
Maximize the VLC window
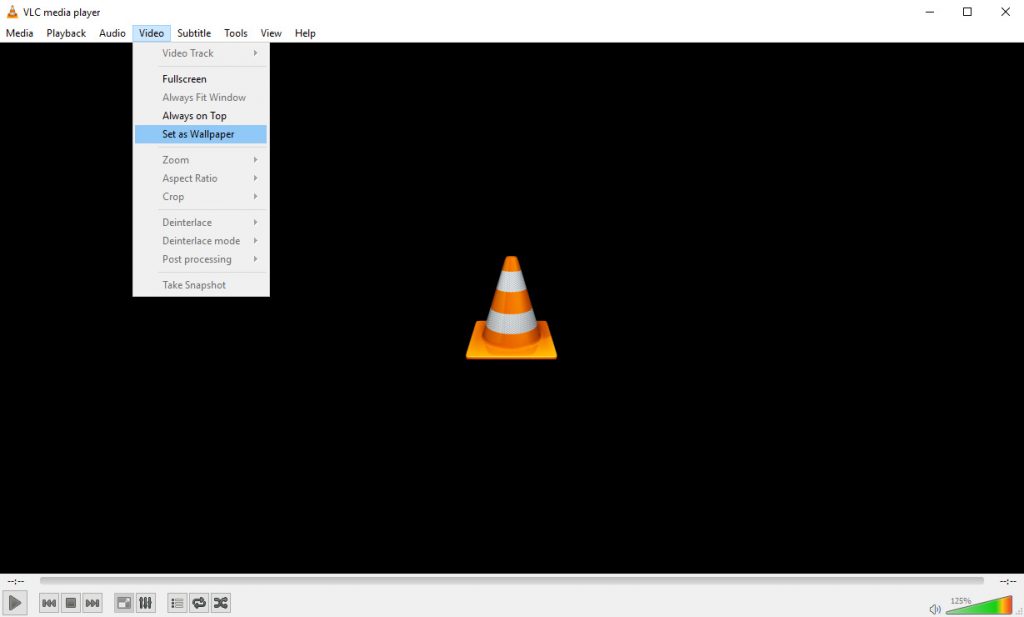coord(967,12)
